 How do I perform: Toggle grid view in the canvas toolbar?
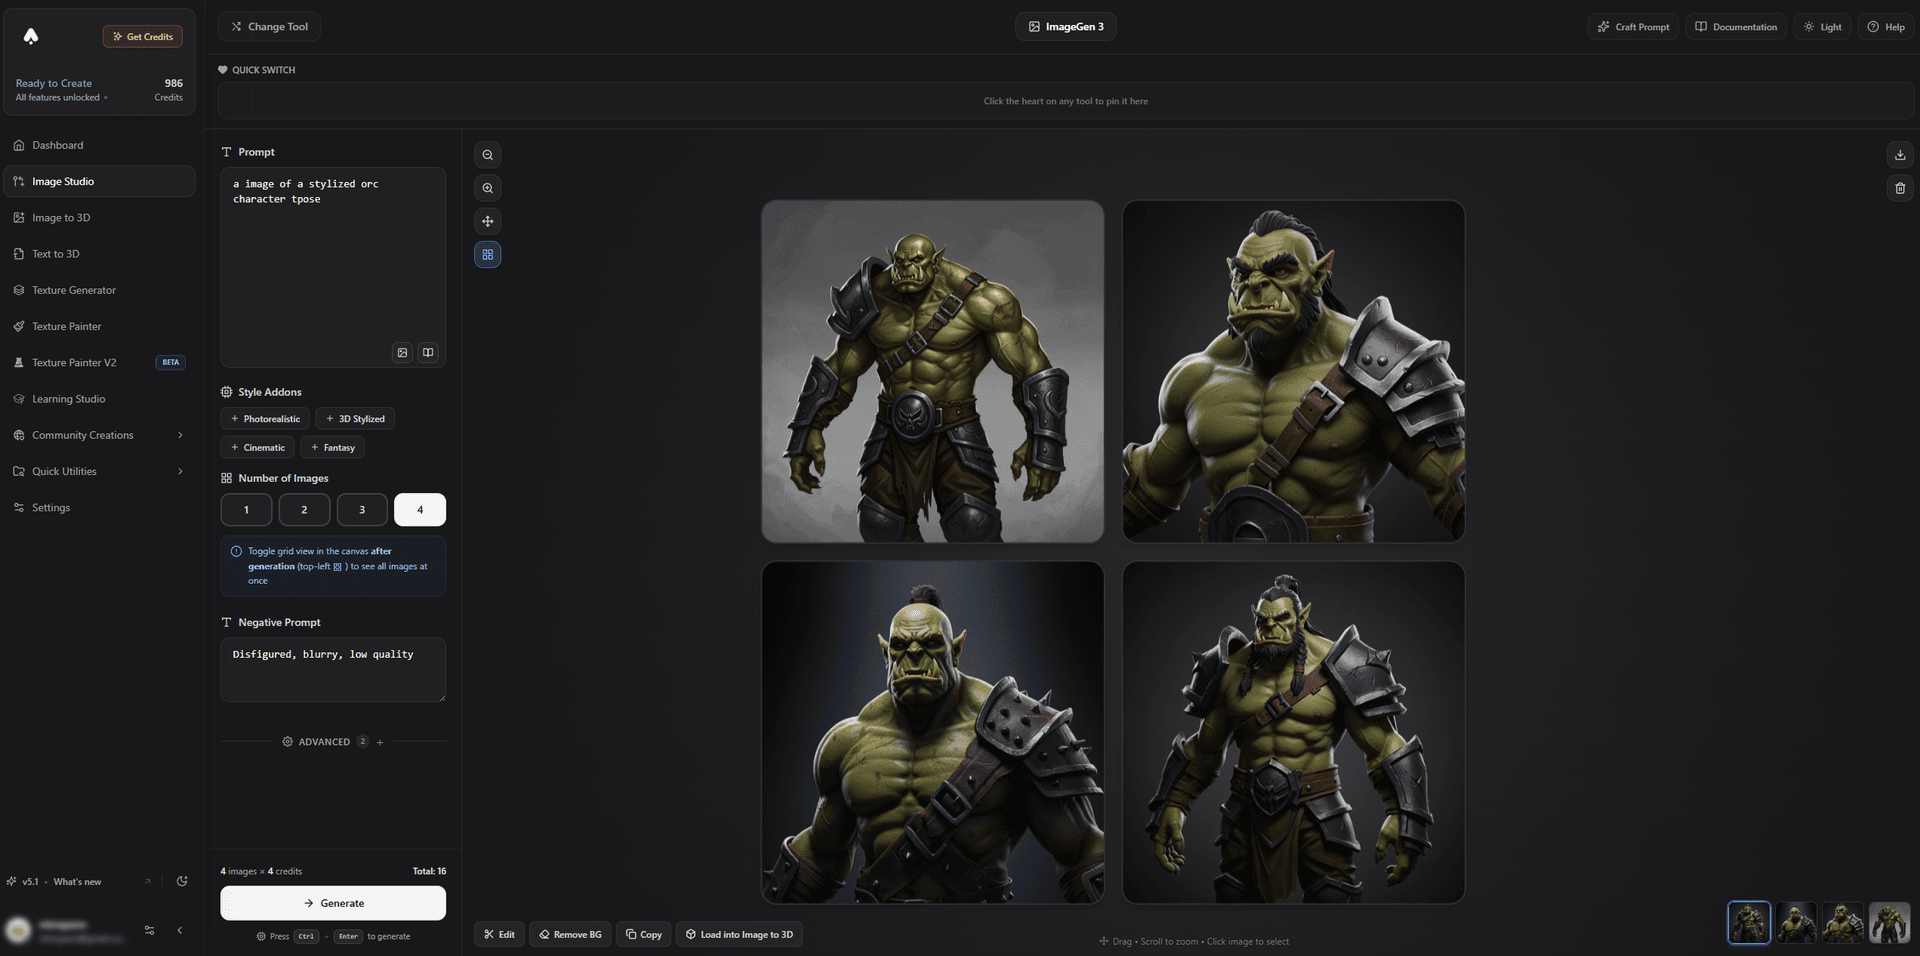pos(487,254)
